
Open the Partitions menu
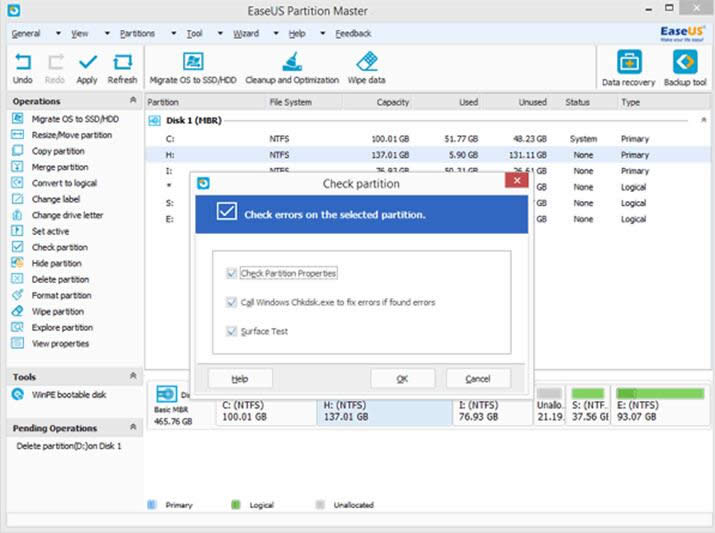(137, 33)
